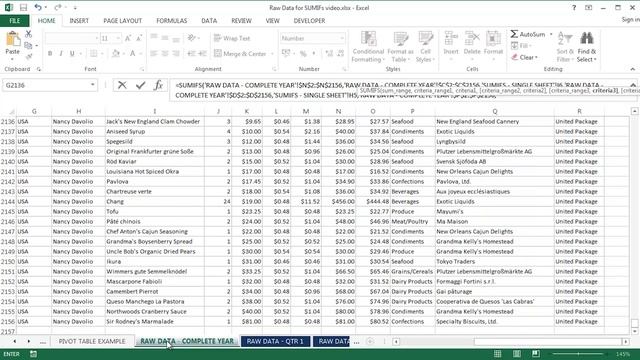Image resolution: width=640 pixels, height=360 pixels.
Task: Click the Redo arrow icon
Action: [x=58, y=7]
